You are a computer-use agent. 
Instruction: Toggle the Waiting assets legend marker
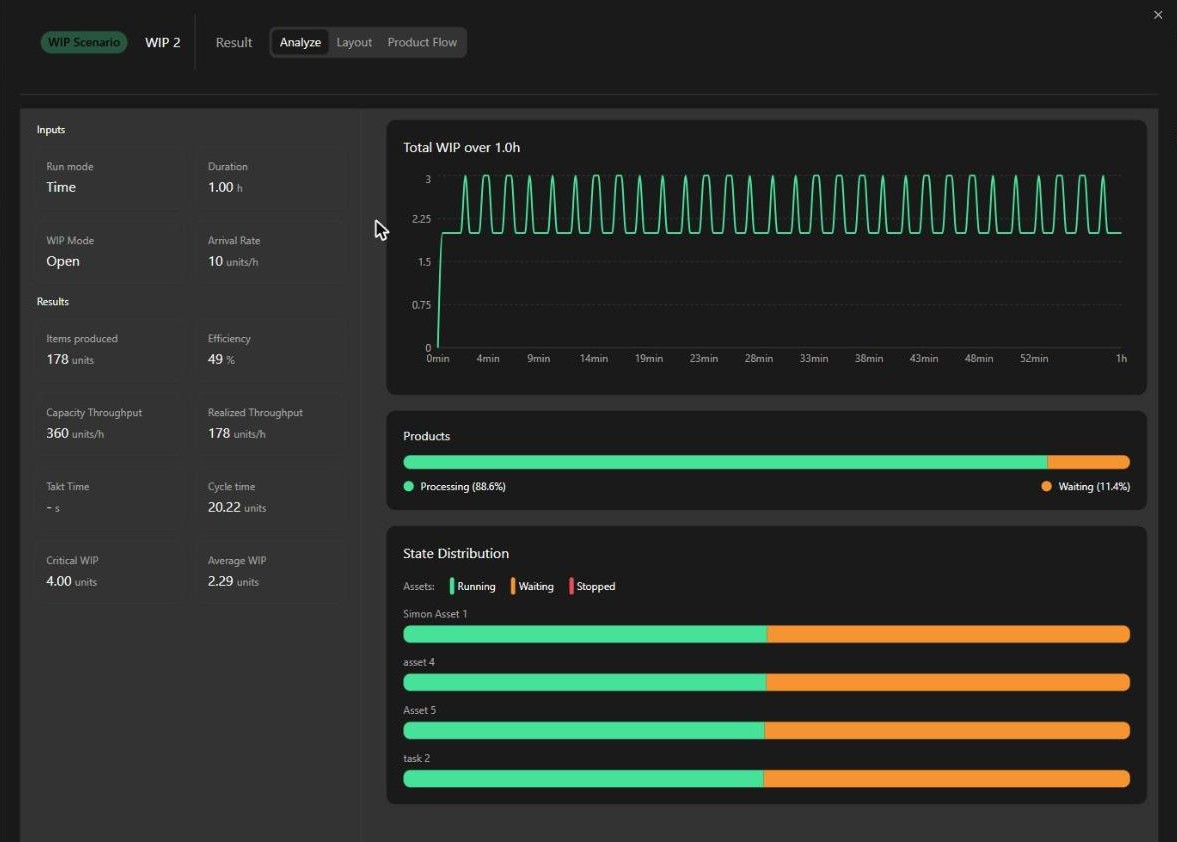[513, 586]
